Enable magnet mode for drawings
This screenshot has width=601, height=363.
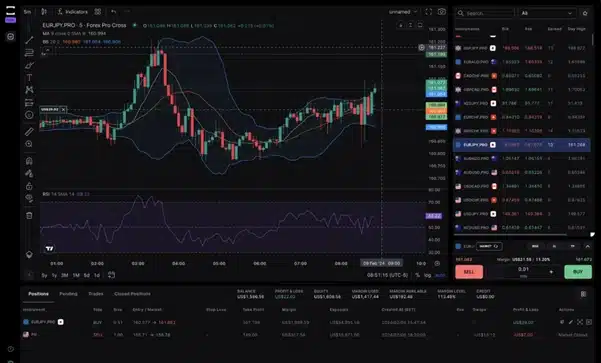(29, 161)
